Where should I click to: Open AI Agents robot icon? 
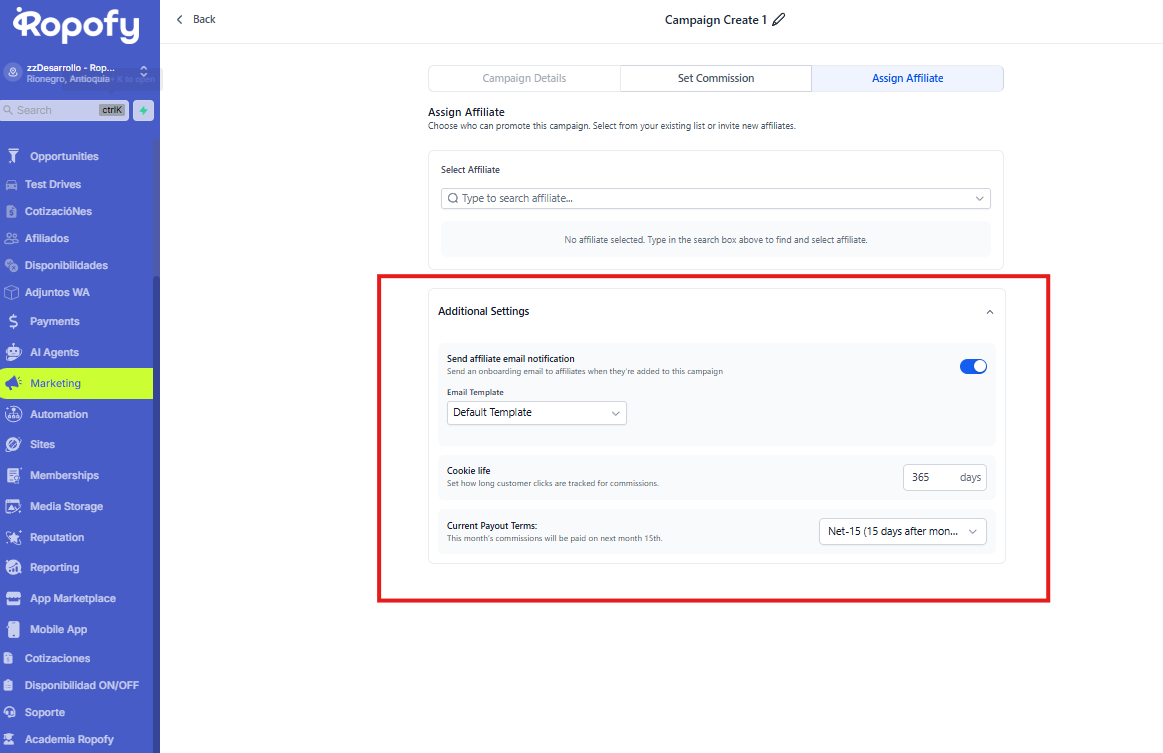pos(13,352)
